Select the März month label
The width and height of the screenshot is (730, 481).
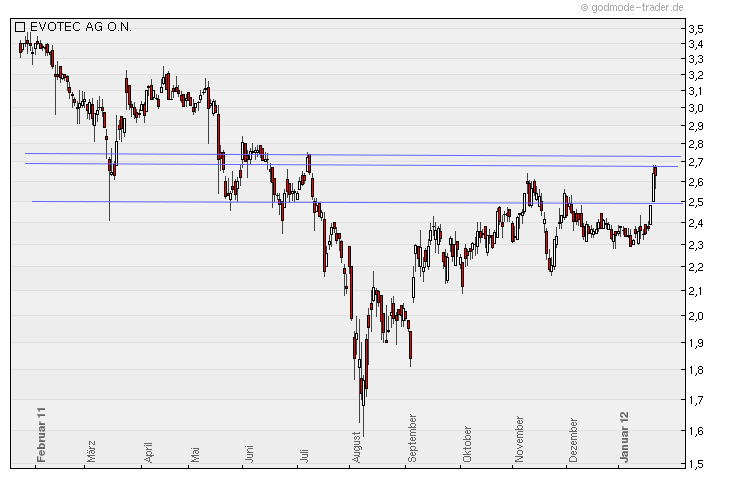(x=91, y=451)
